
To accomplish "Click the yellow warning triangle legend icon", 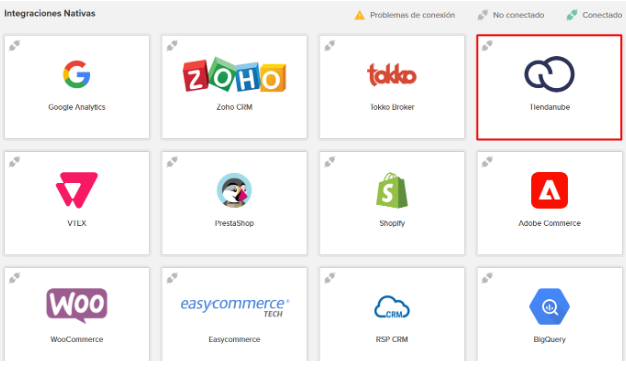I will [x=359, y=15].
